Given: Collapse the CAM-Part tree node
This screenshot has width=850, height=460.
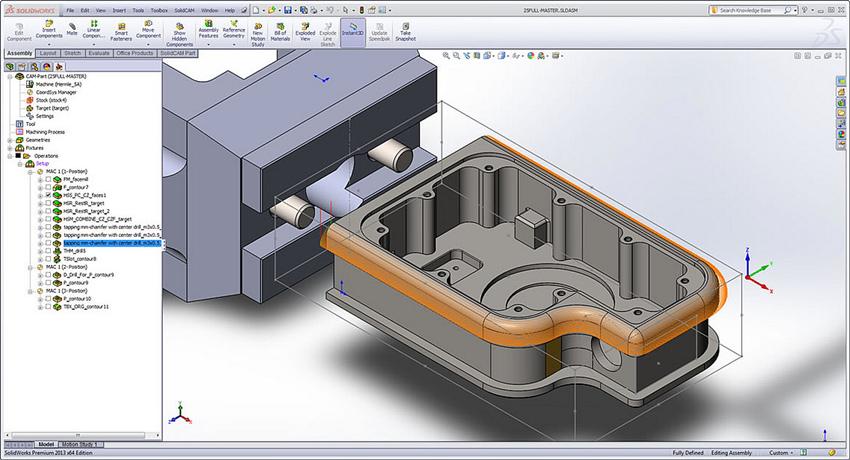Looking at the screenshot, I should tap(10, 76).
